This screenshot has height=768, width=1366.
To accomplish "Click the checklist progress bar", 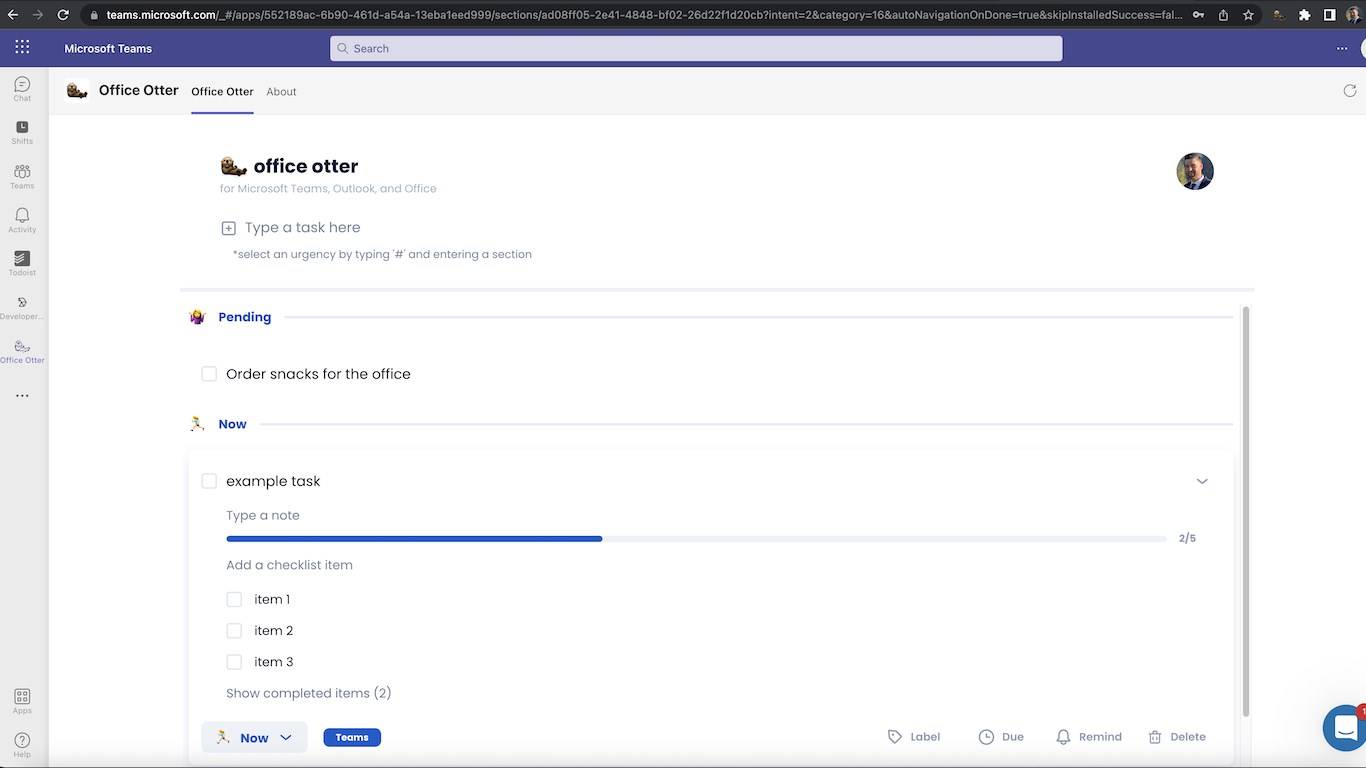I will click(x=696, y=539).
